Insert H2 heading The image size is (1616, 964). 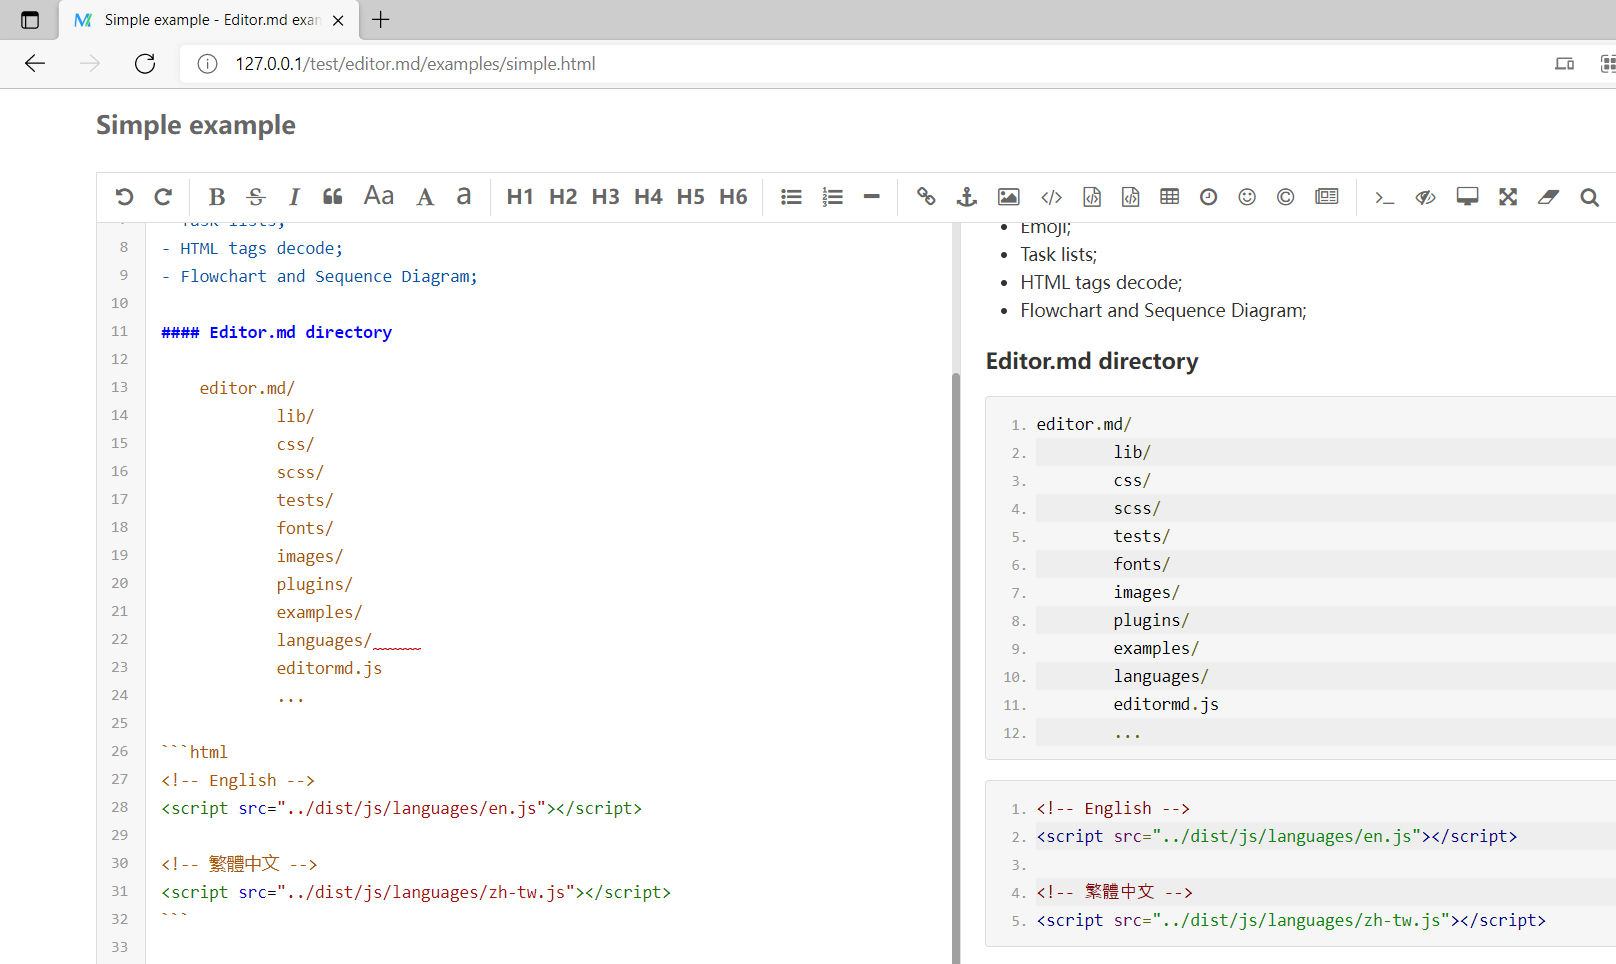click(x=563, y=197)
